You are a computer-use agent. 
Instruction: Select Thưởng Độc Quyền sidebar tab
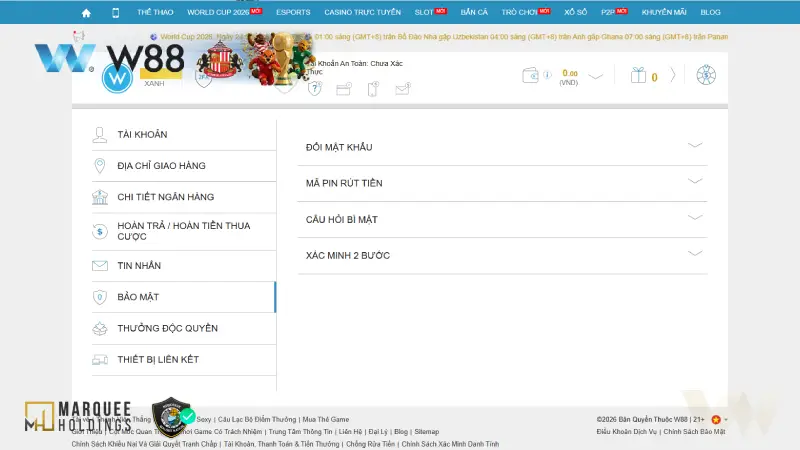click(184, 329)
